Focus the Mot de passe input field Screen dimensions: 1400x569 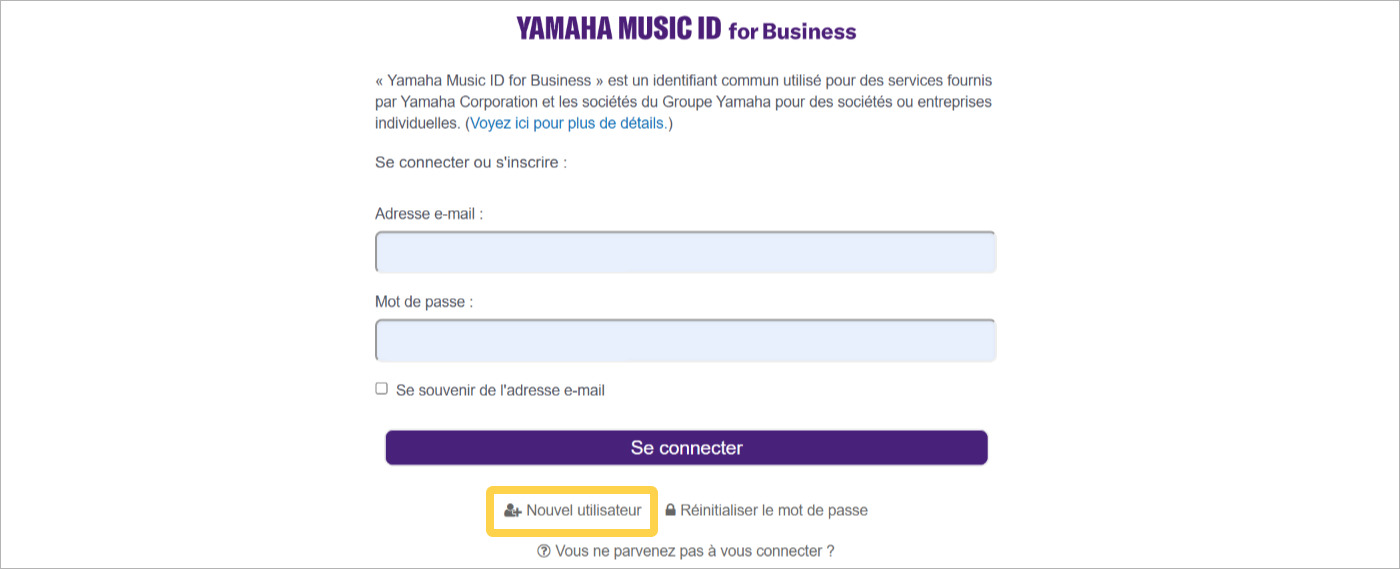(x=685, y=340)
